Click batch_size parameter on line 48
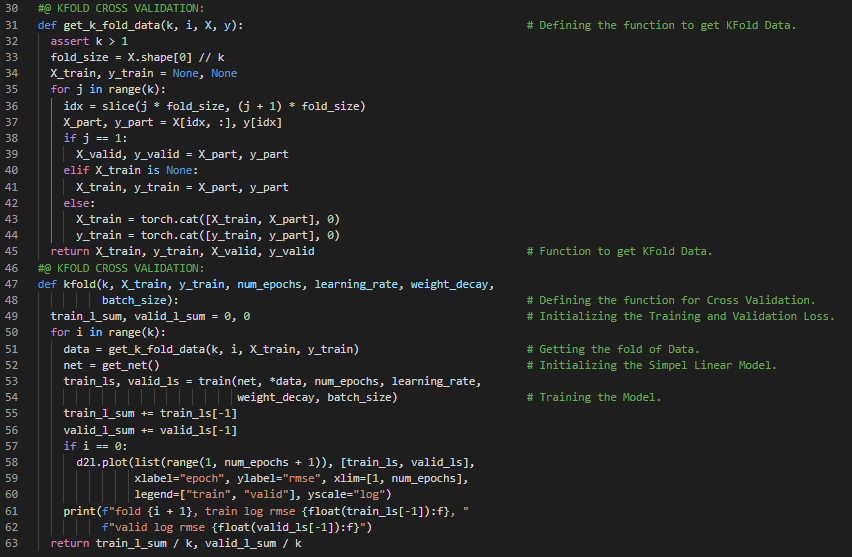Screen dimensions: 852x557 coord(136,300)
